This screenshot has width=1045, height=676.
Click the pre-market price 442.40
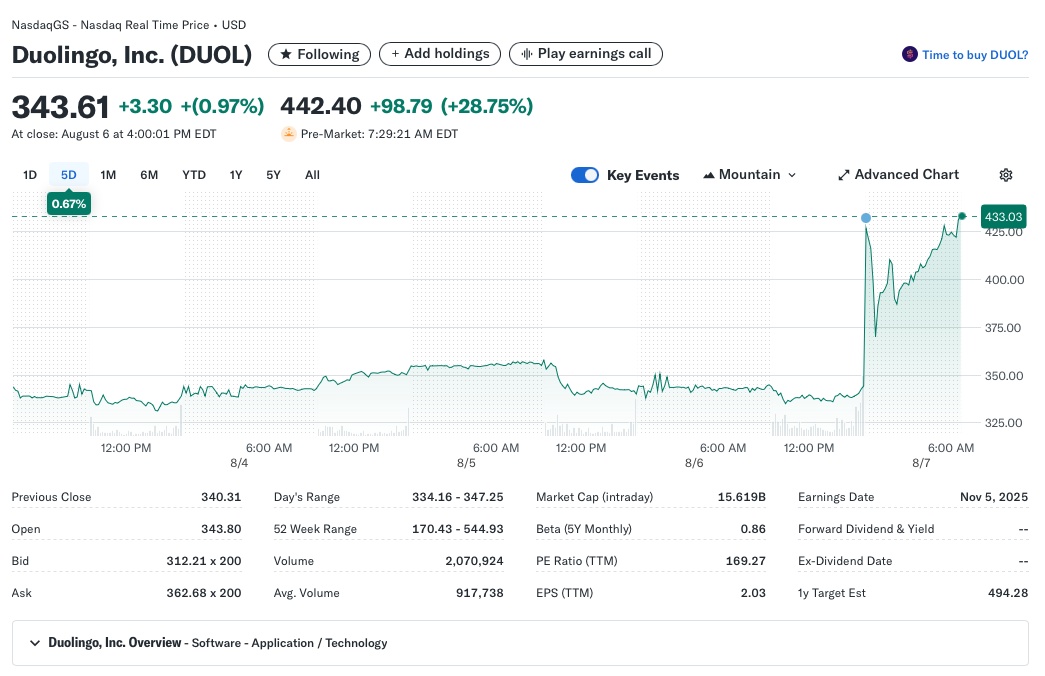(321, 105)
